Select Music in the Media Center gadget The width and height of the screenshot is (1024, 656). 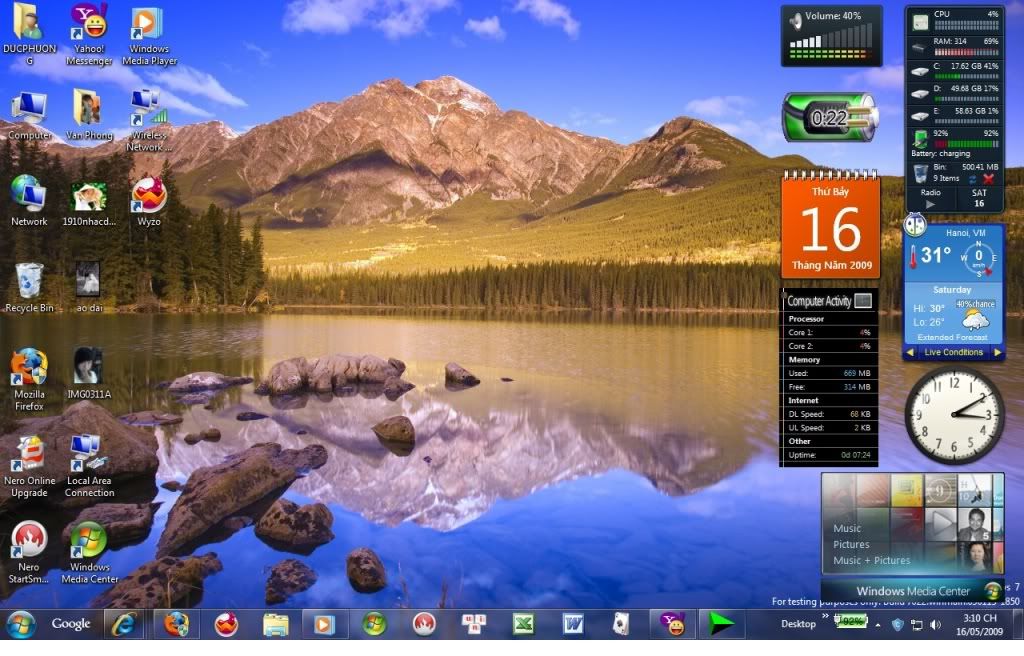click(x=847, y=528)
